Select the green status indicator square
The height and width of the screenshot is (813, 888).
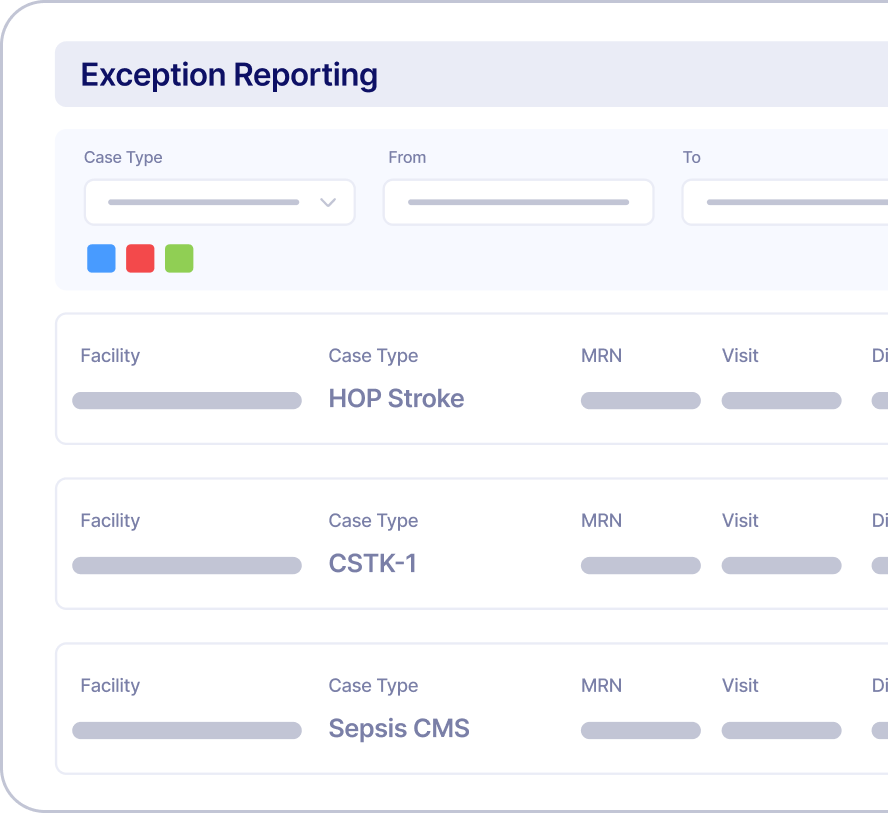point(178,257)
